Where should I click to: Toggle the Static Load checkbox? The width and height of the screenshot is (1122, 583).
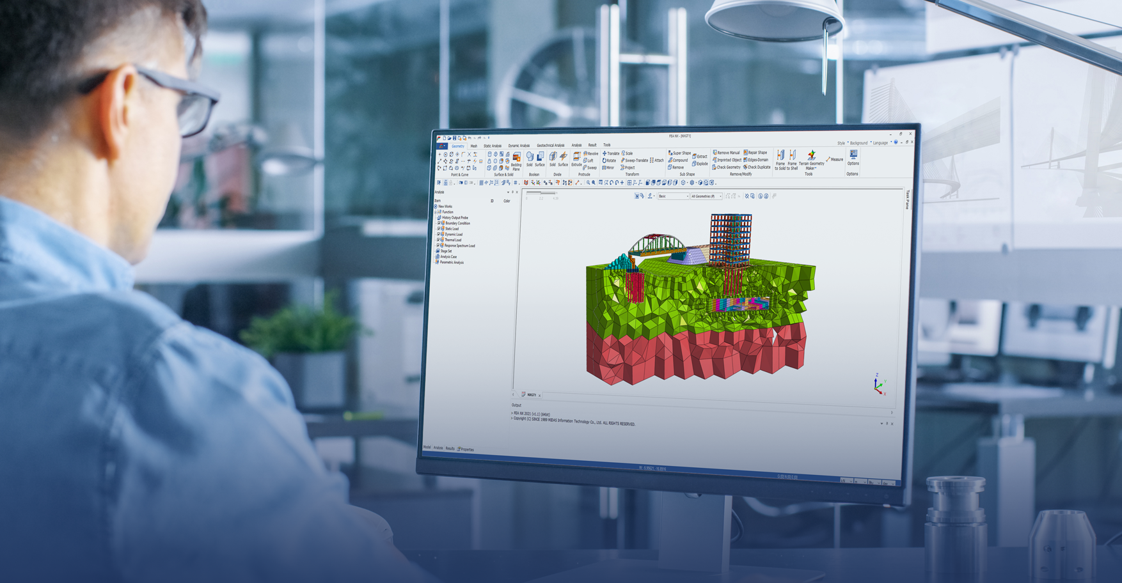(x=441, y=229)
